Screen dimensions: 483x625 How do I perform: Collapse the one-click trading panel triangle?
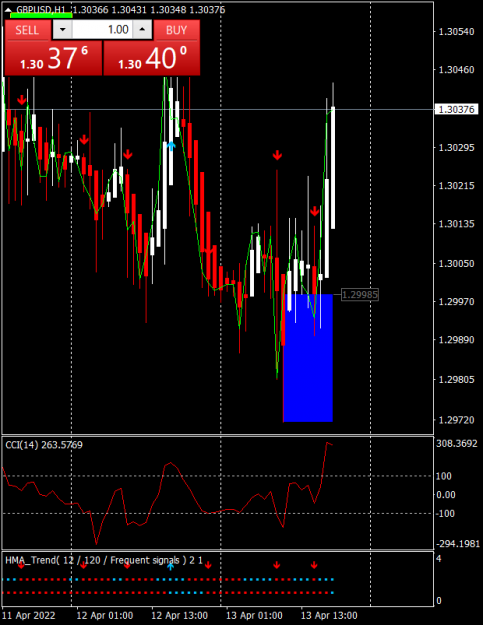click(x=8, y=10)
